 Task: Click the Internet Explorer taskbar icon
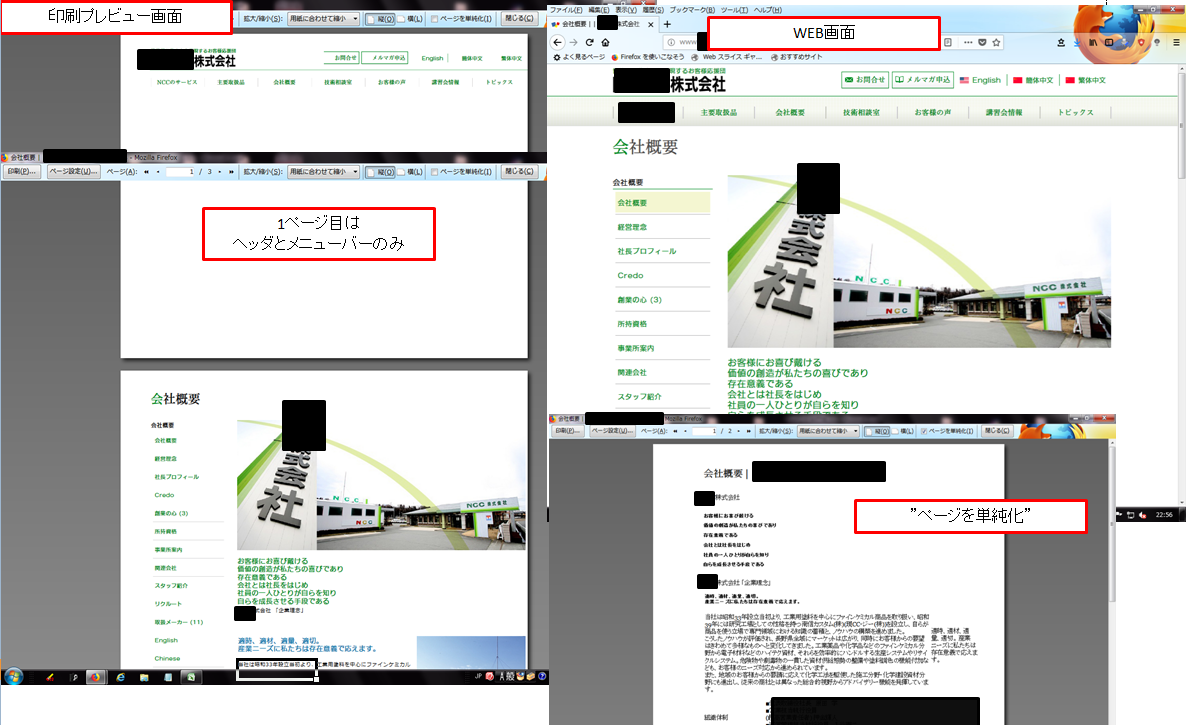pyautogui.click(x=121, y=677)
